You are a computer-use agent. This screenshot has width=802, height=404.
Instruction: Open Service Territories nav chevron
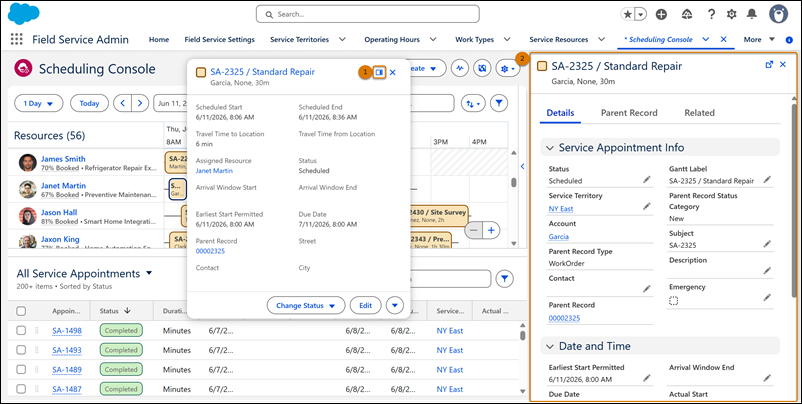(342, 39)
